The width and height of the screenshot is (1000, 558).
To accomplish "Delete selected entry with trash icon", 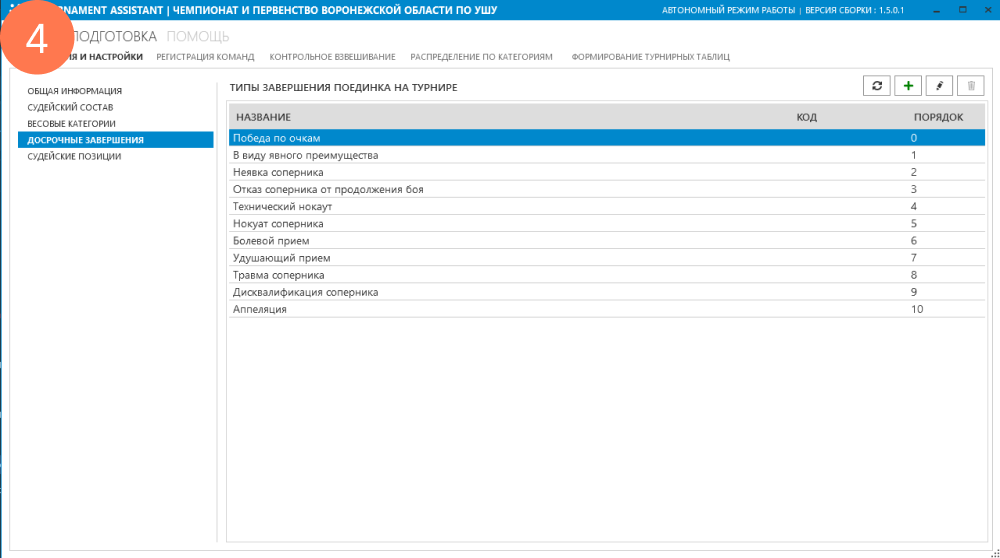I will [x=971, y=85].
